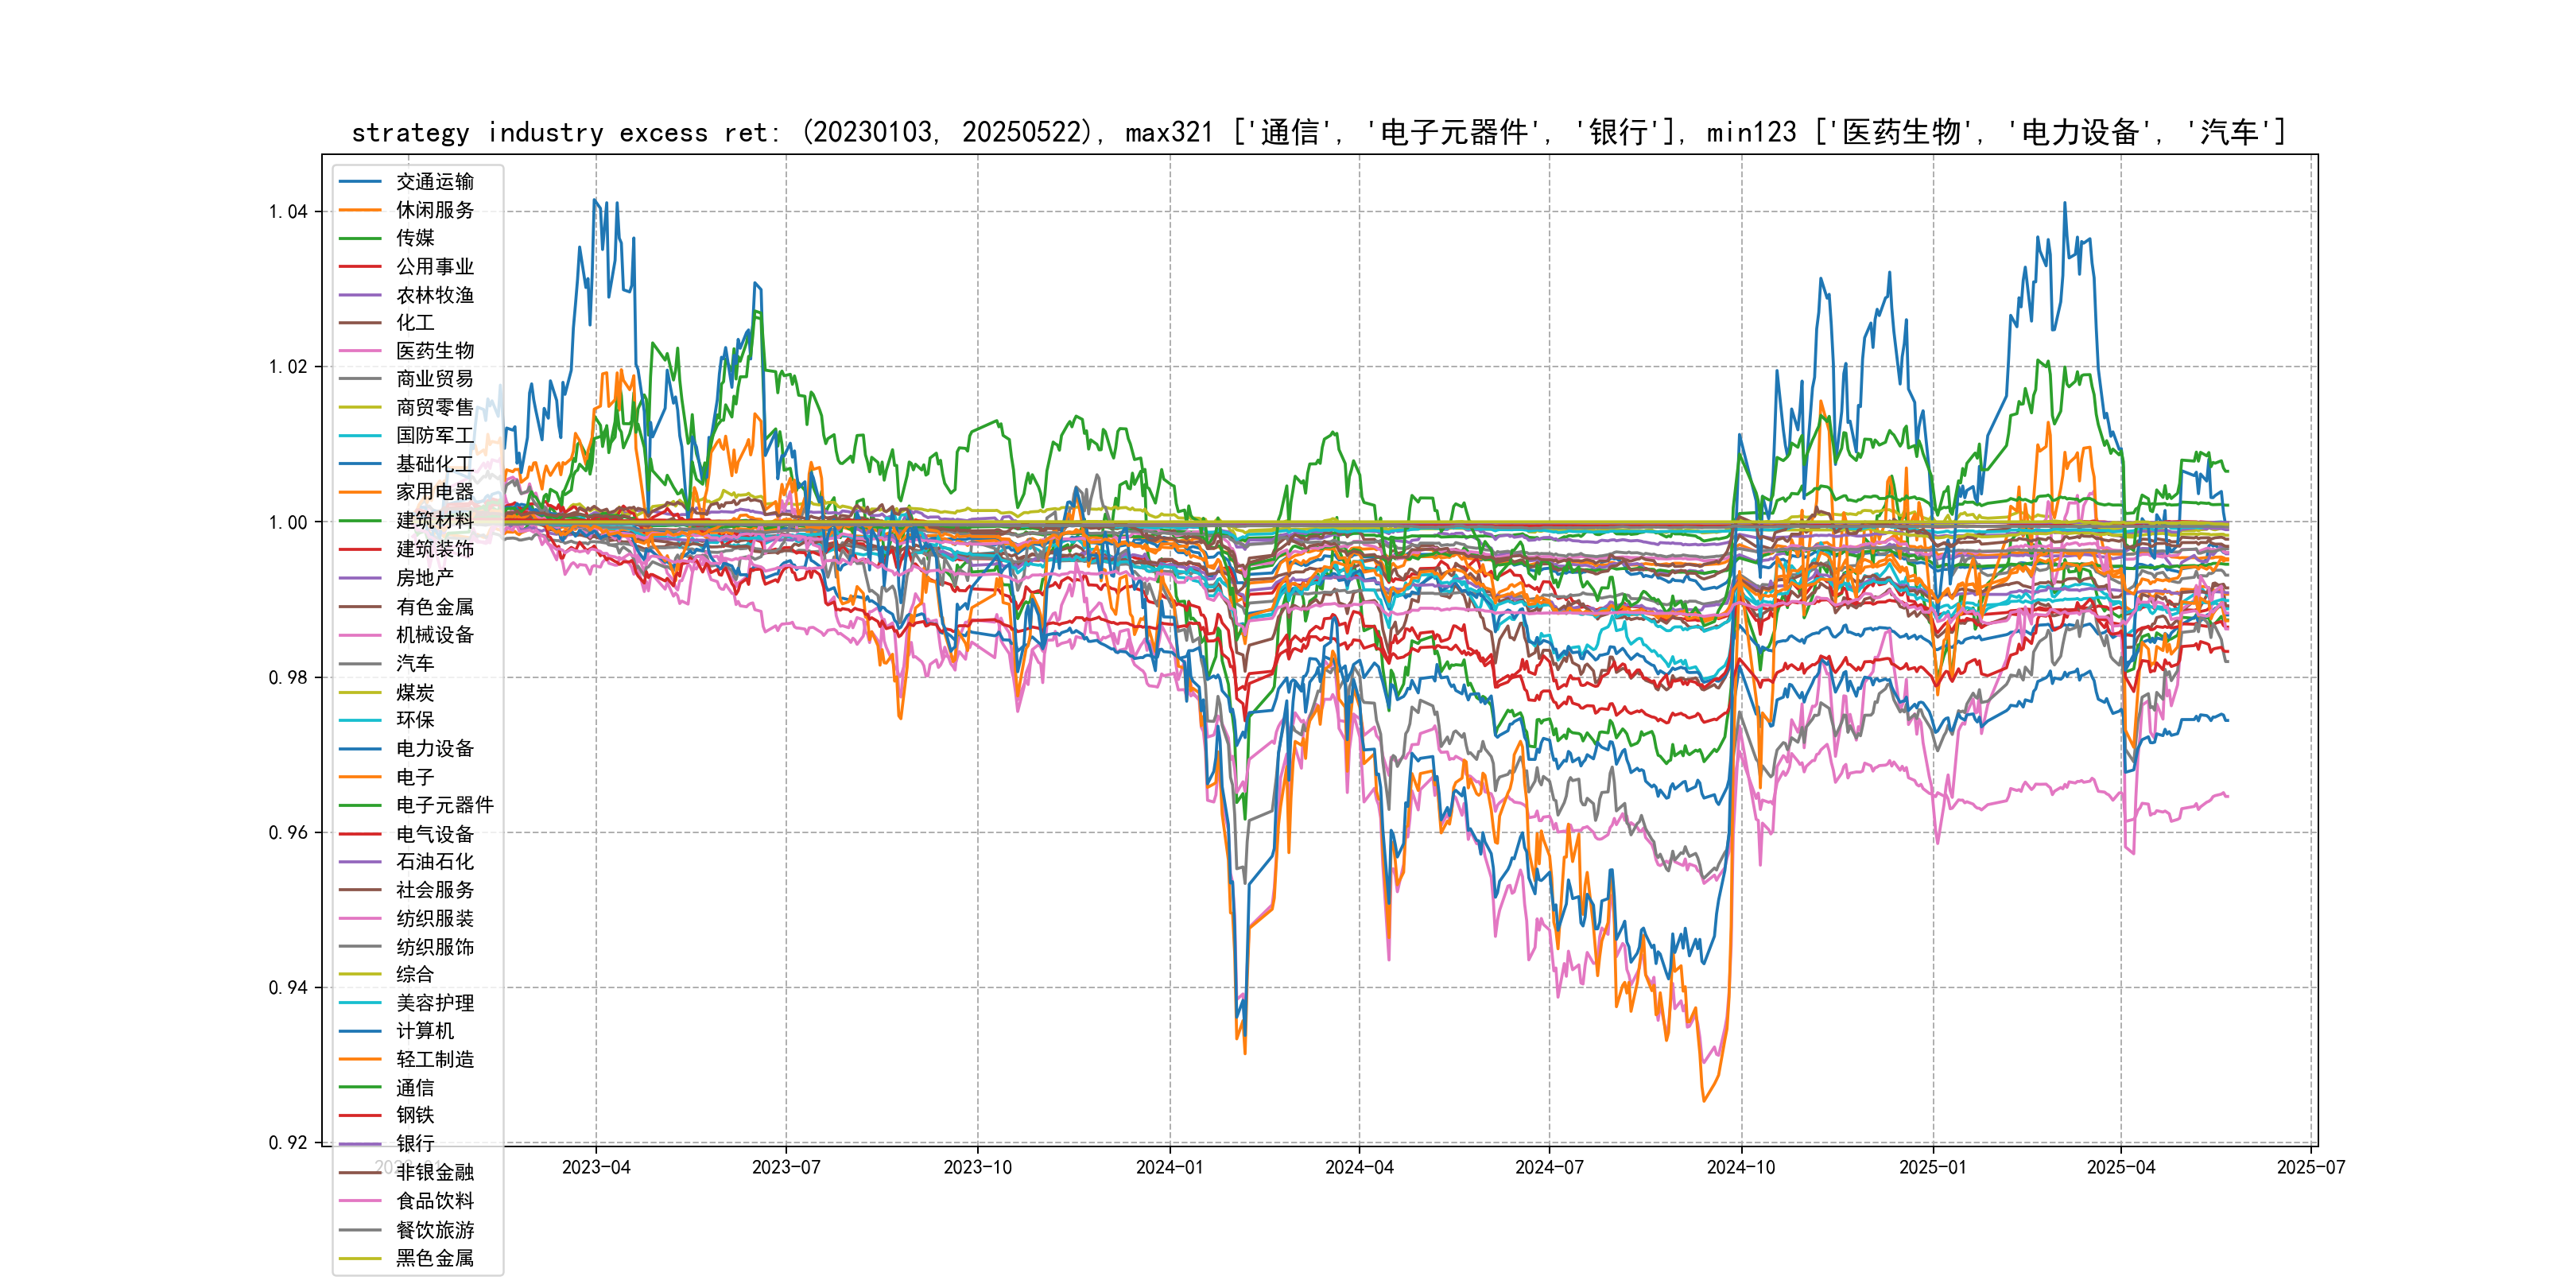This screenshot has width=2576, height=1288.
Task: Click the 休闲服务 legend label
Action: coord(434,210)
